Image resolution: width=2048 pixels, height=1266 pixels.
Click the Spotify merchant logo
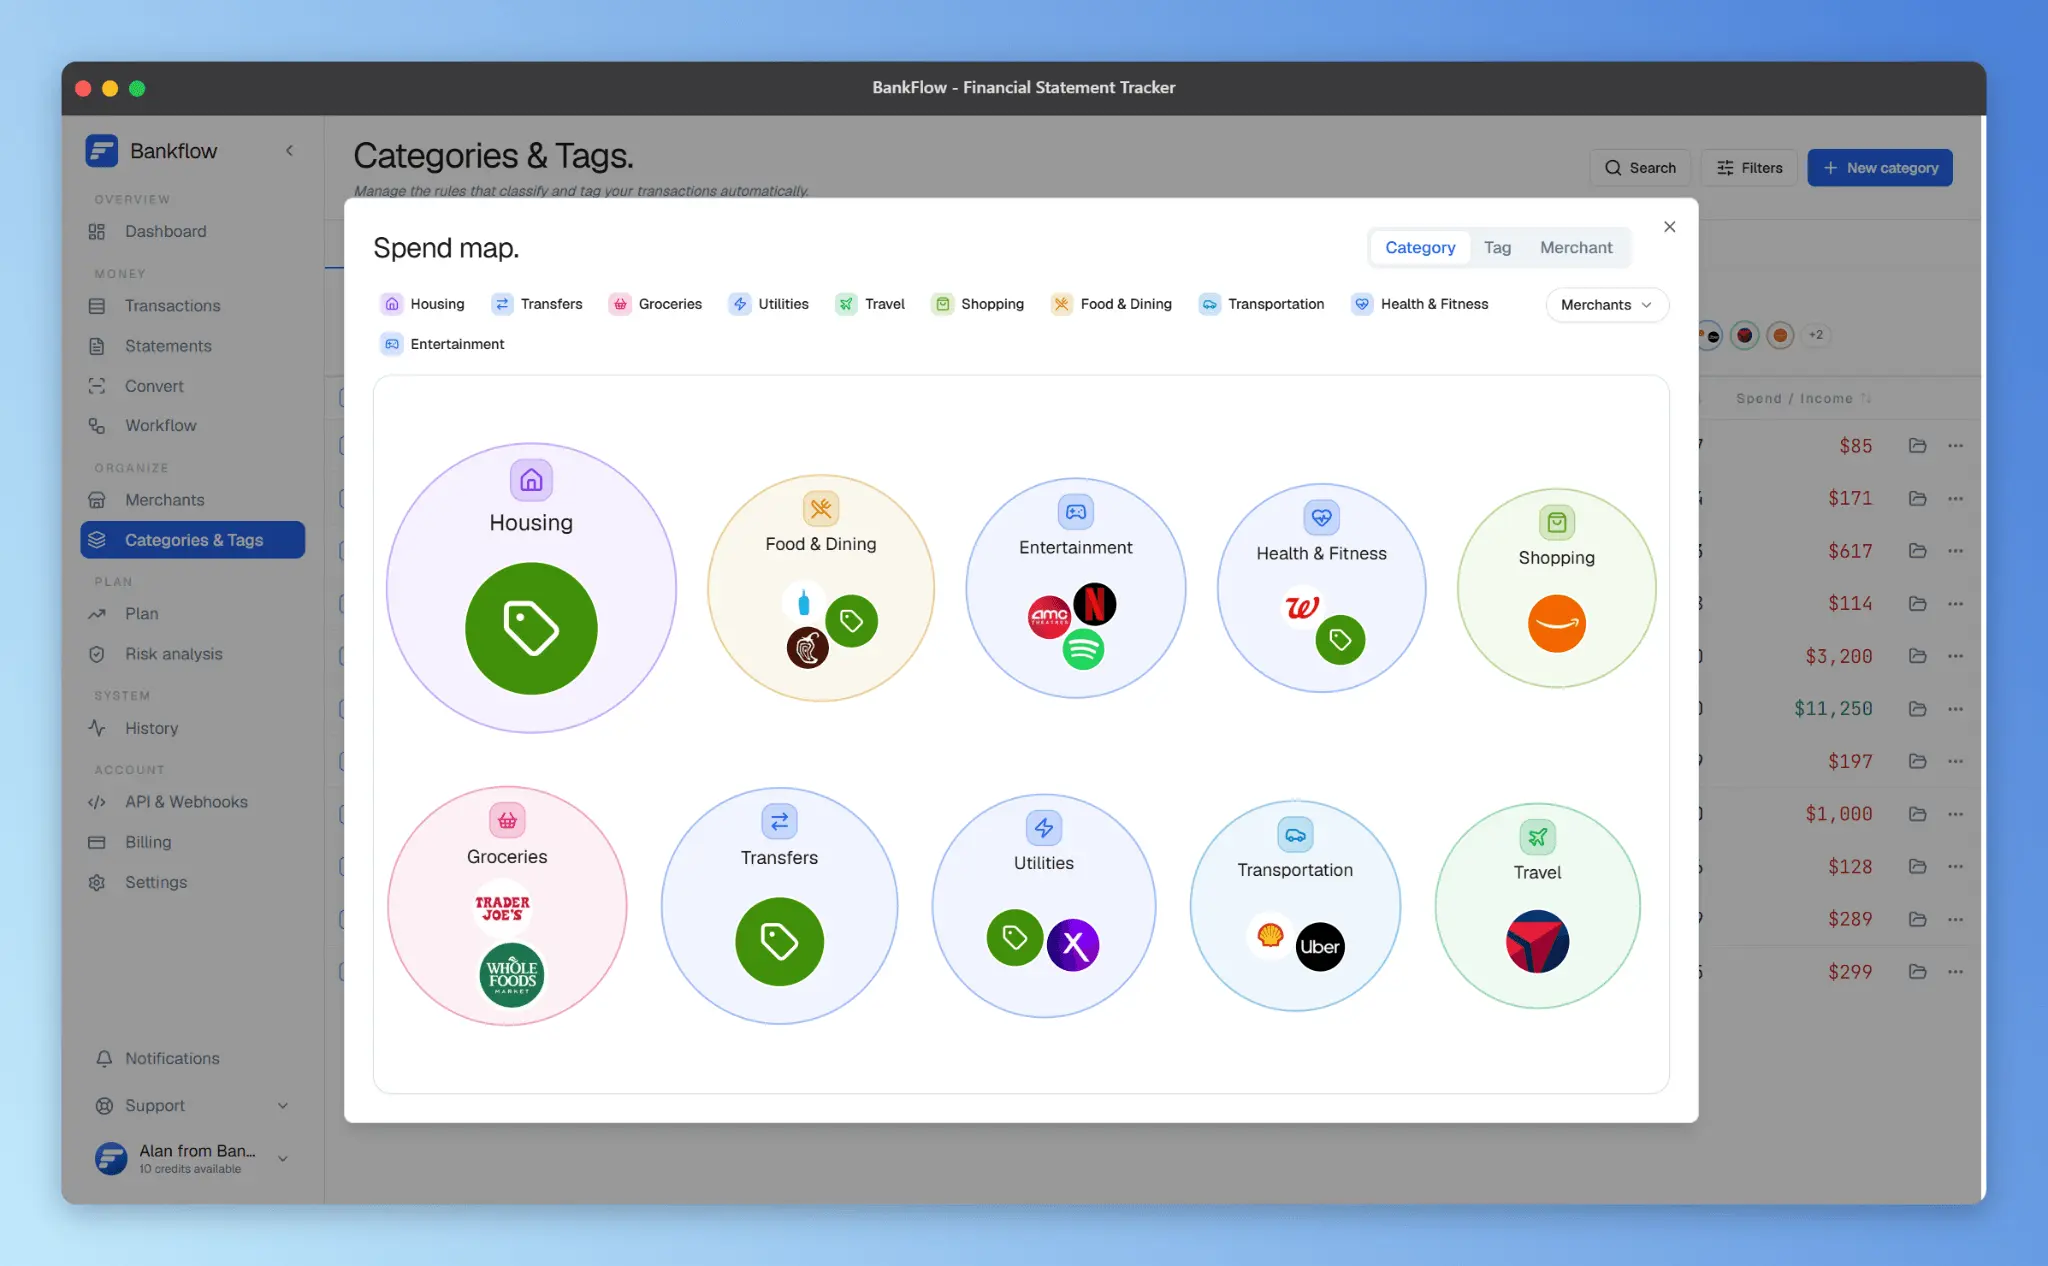[x=1083, y=649]
